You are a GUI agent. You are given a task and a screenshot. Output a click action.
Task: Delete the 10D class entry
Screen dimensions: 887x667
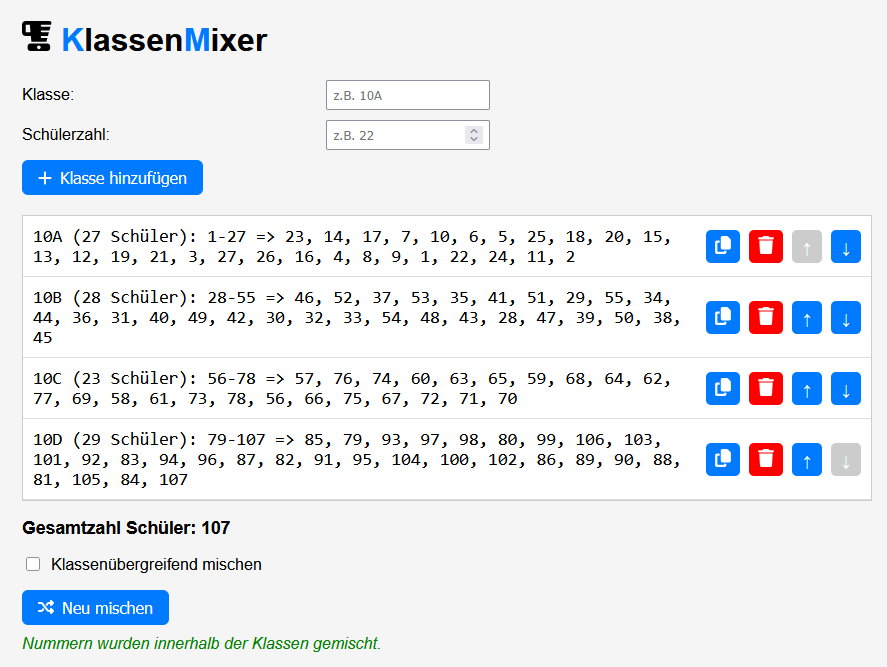[765, 459]
